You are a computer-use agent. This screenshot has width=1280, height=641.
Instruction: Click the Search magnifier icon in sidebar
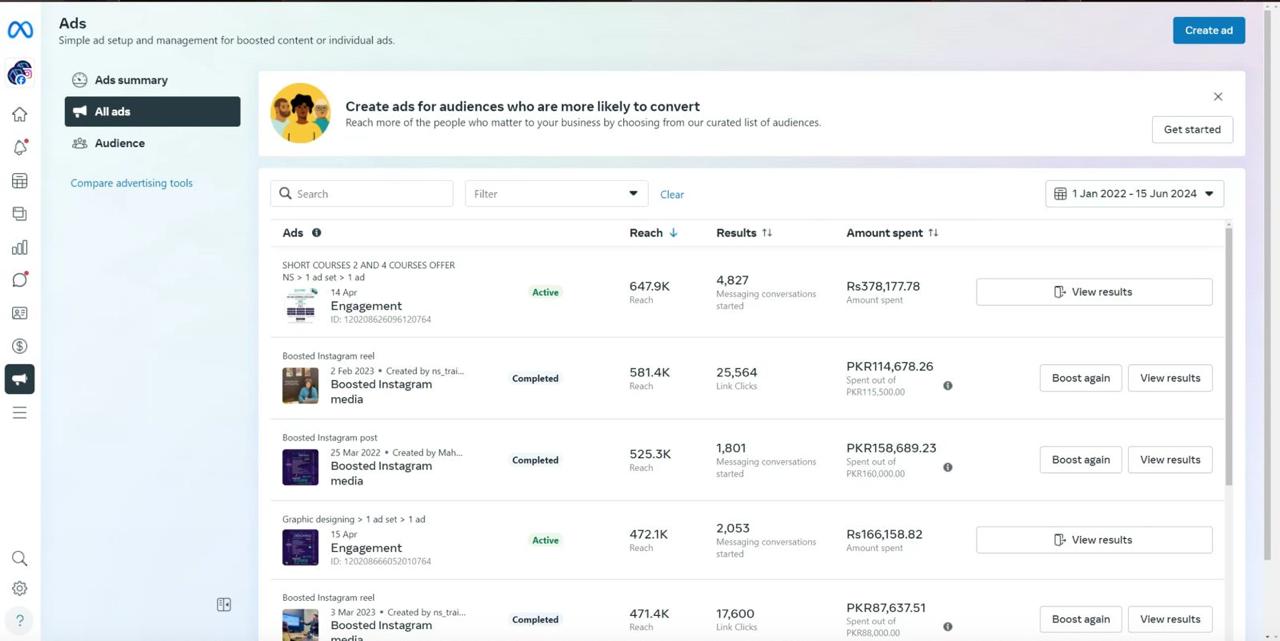19,559
